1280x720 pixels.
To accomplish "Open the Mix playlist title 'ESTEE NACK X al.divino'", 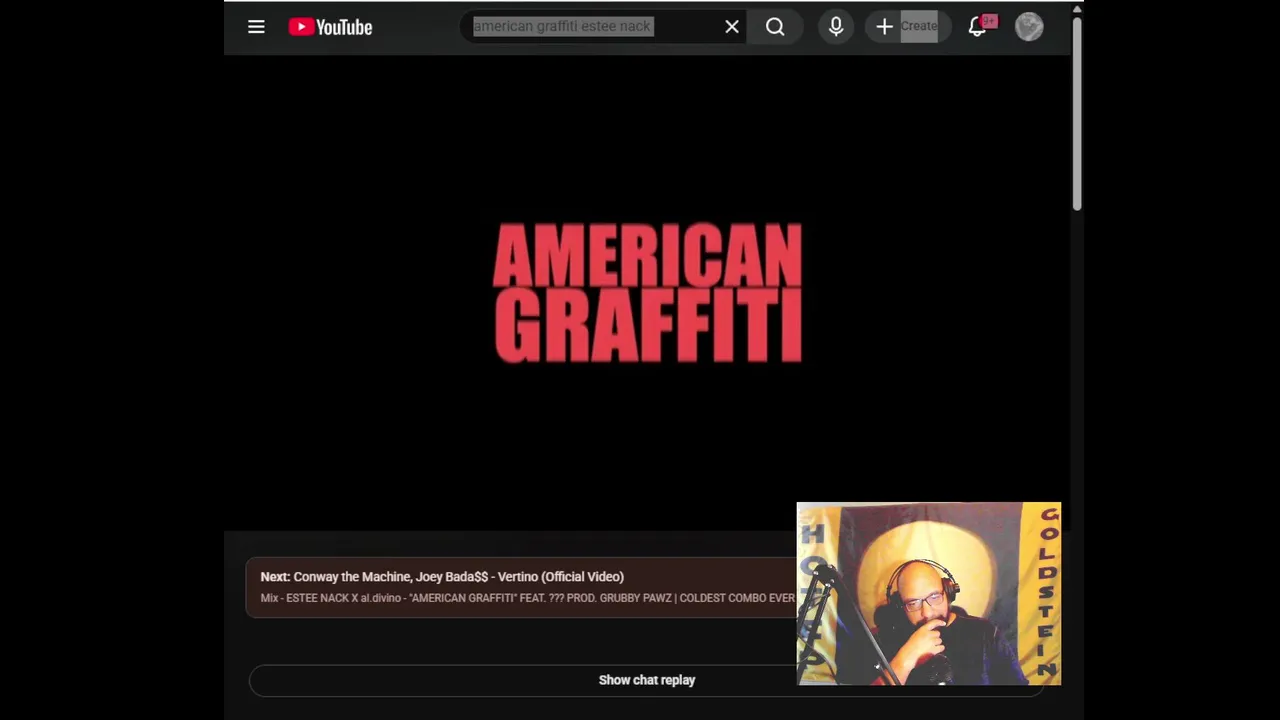I will pos(527,598).
